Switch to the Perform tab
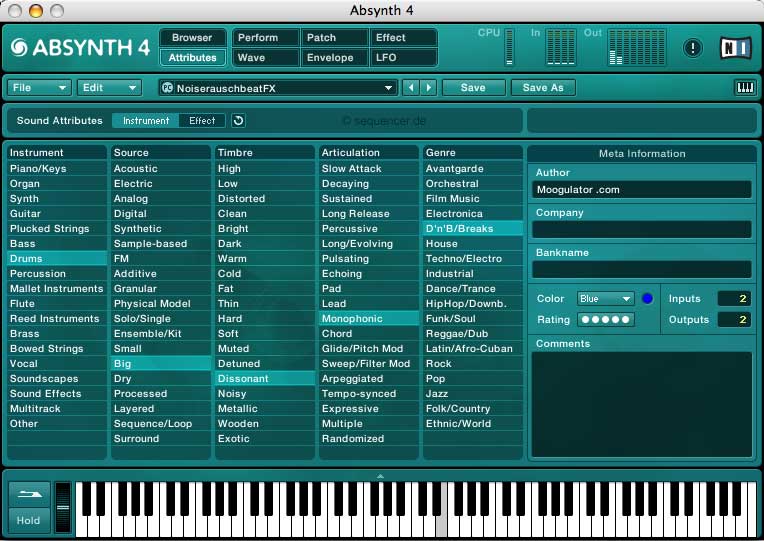Screen dimensions: 764x541 click(x=265, y=38)
